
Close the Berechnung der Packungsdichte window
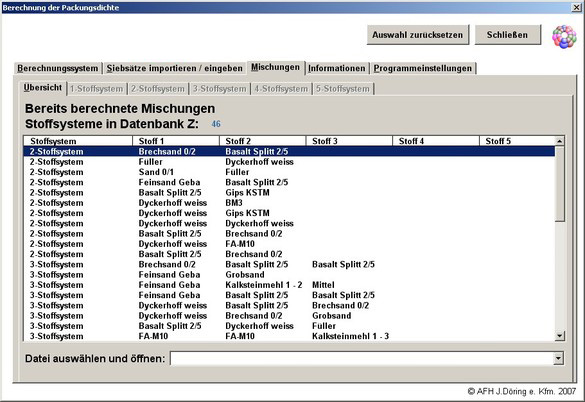pyautogui.click(x=577, y=7)
